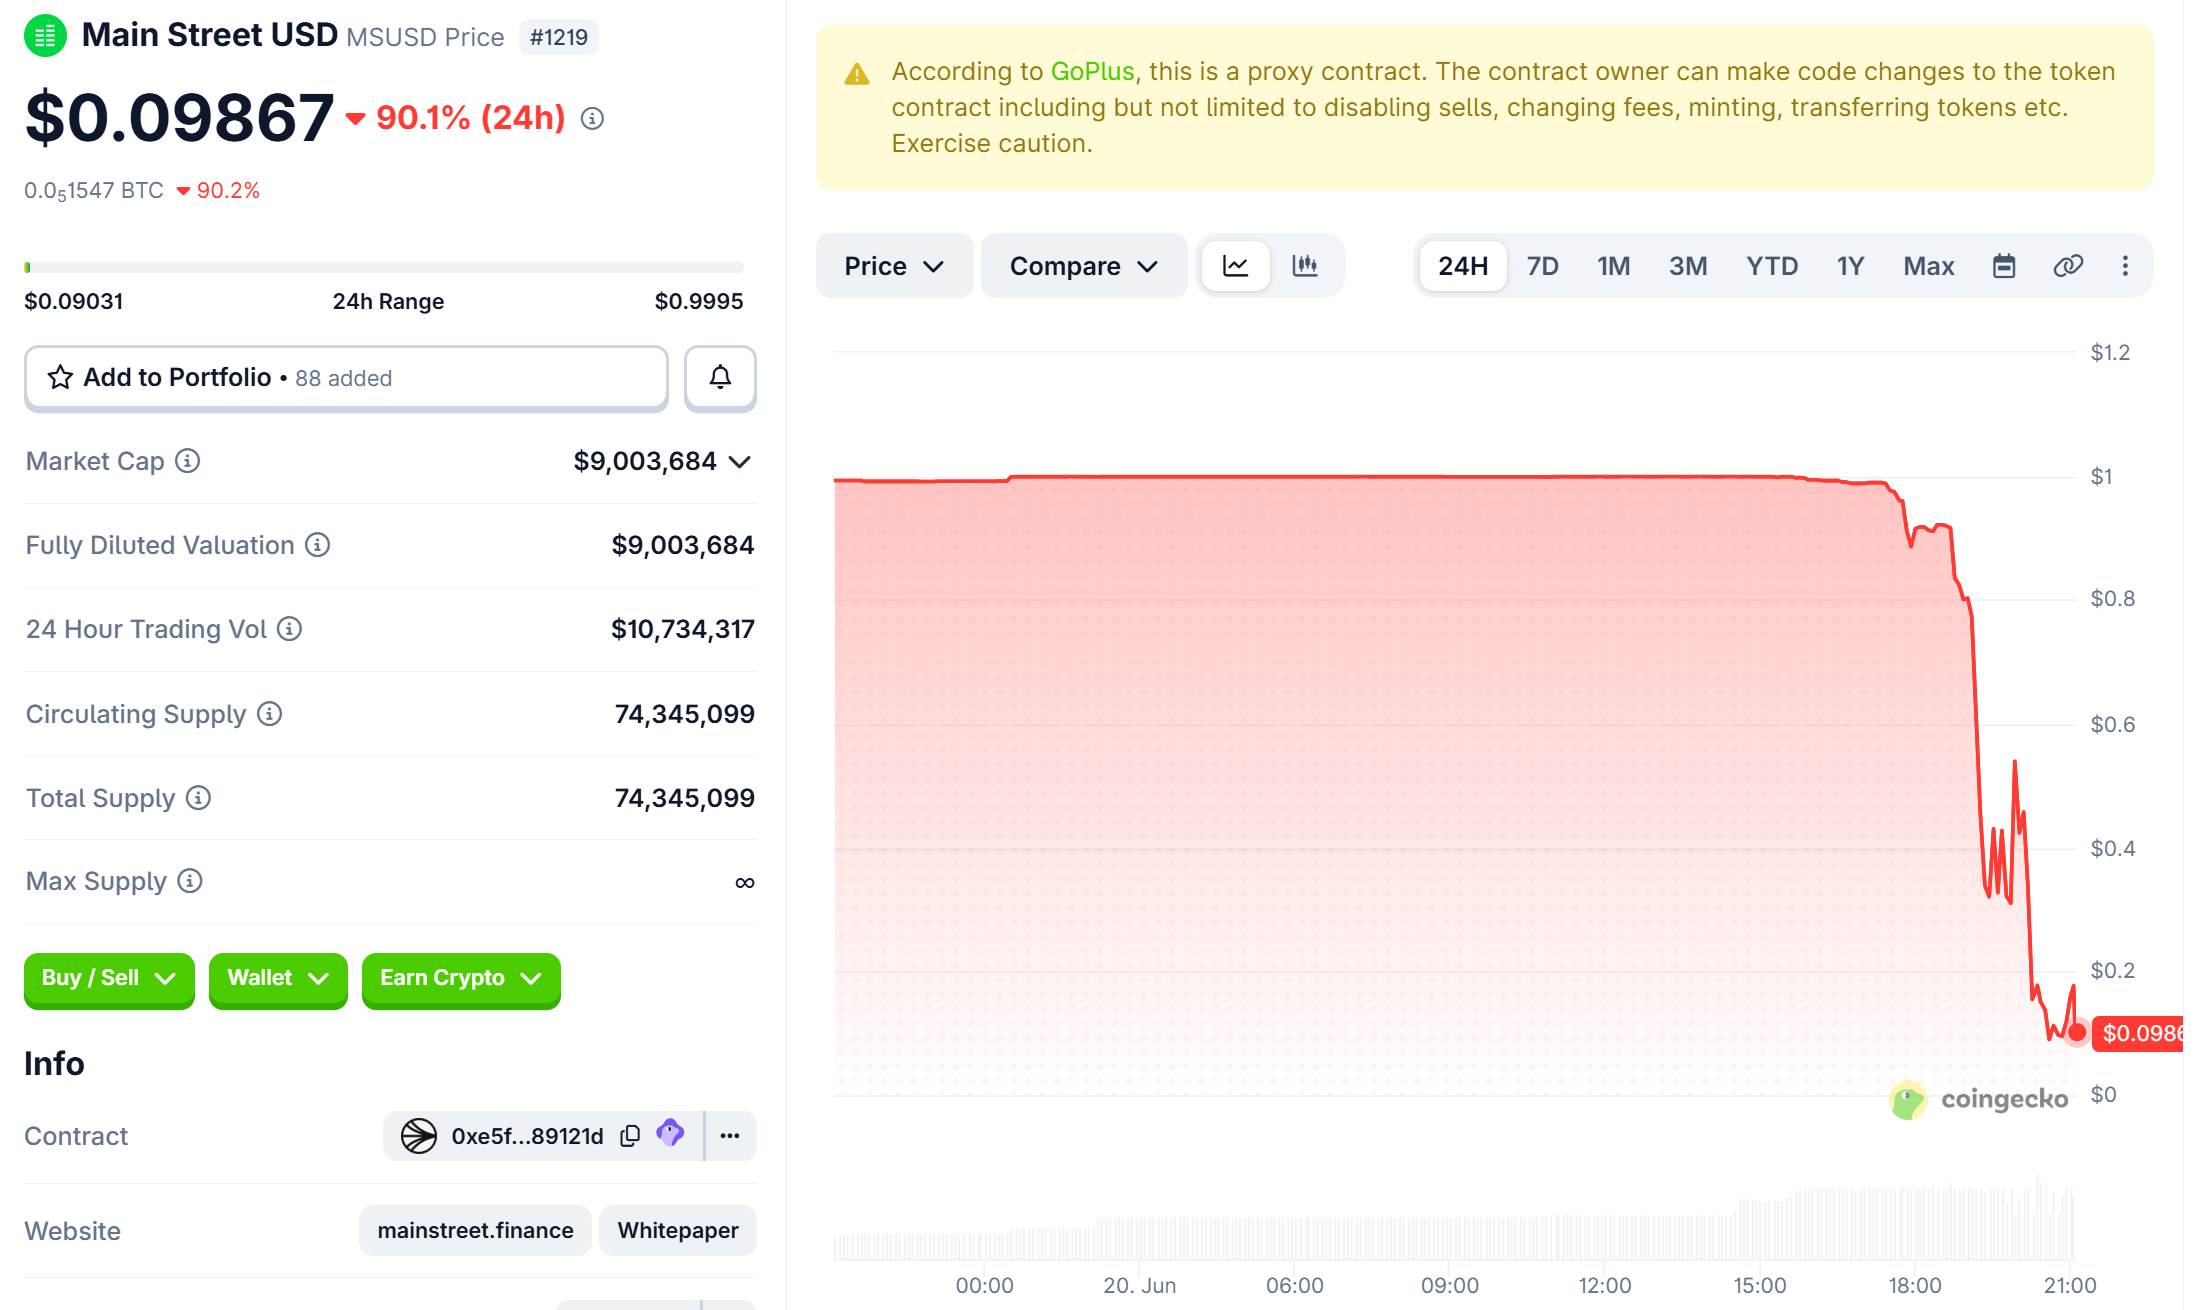The width and height of the screenshot is (2194, 1310).
Task: Click the price alert bell button
Action: click(x=720, y=378)
